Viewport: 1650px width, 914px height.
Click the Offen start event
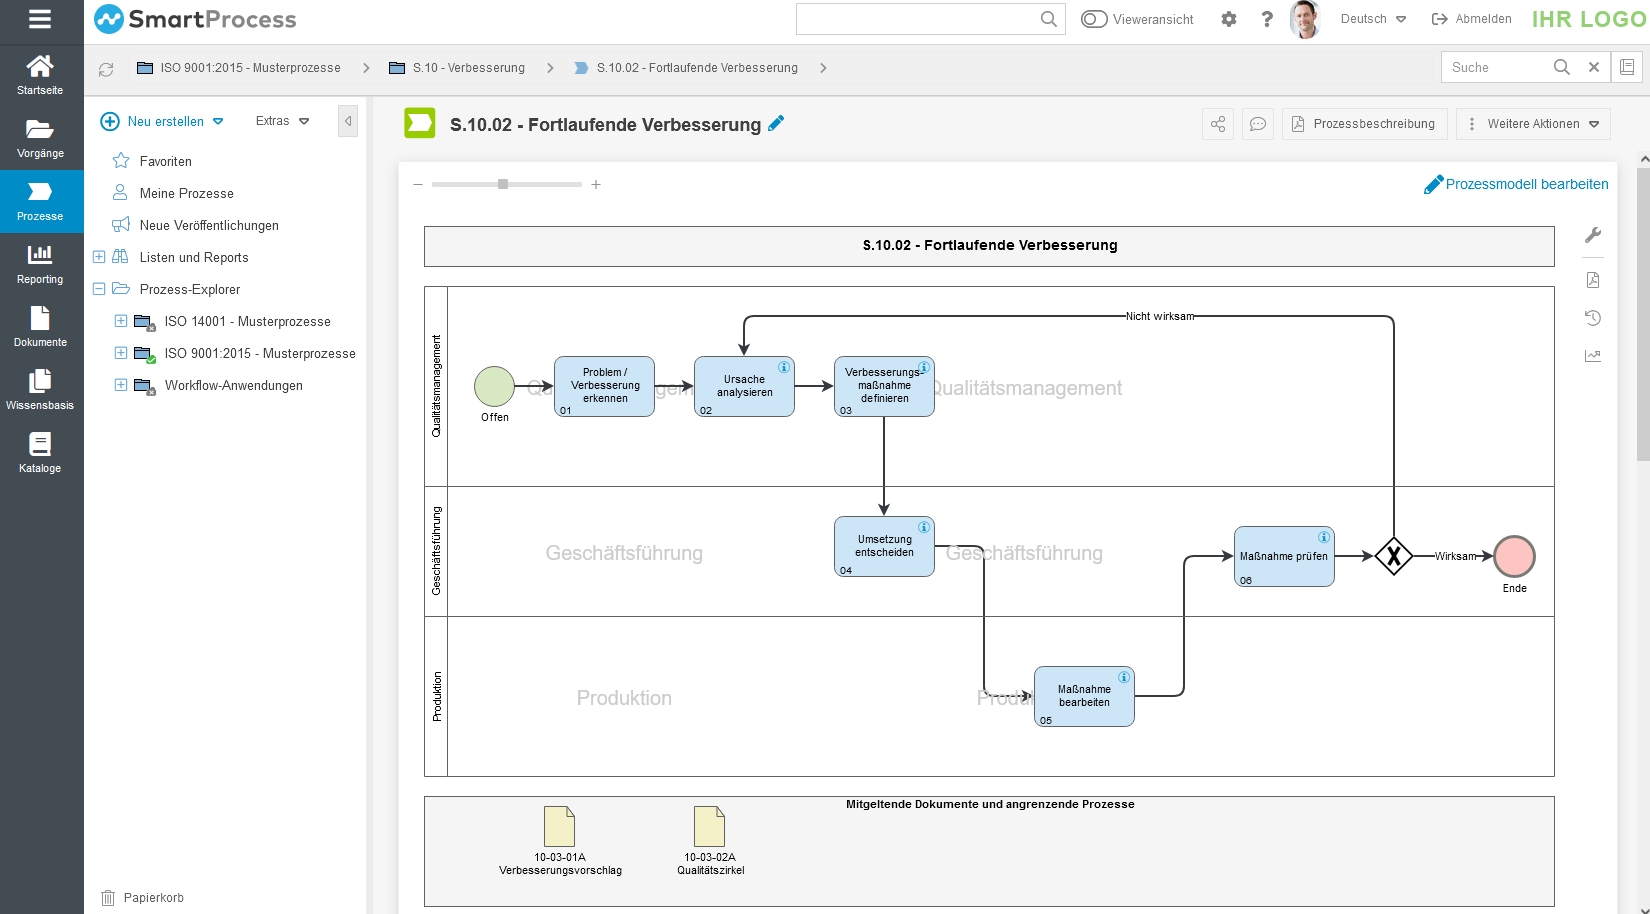[x=494, y=386]
